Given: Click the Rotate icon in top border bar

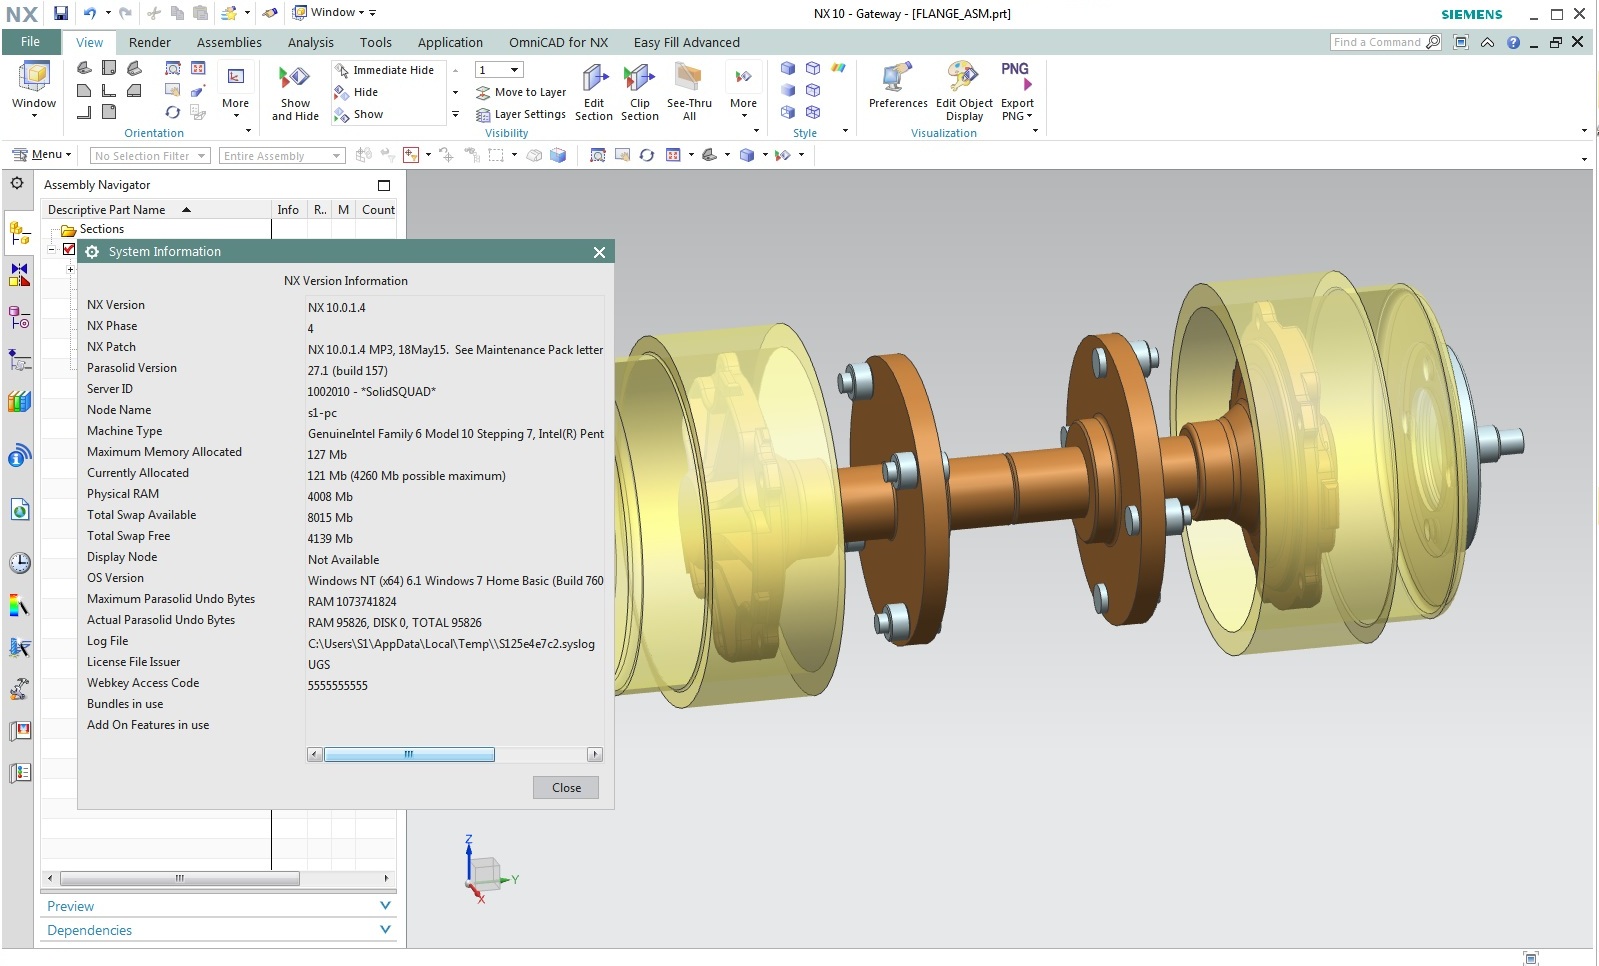Looking at the screenshot, I should [x=647, y=155].
